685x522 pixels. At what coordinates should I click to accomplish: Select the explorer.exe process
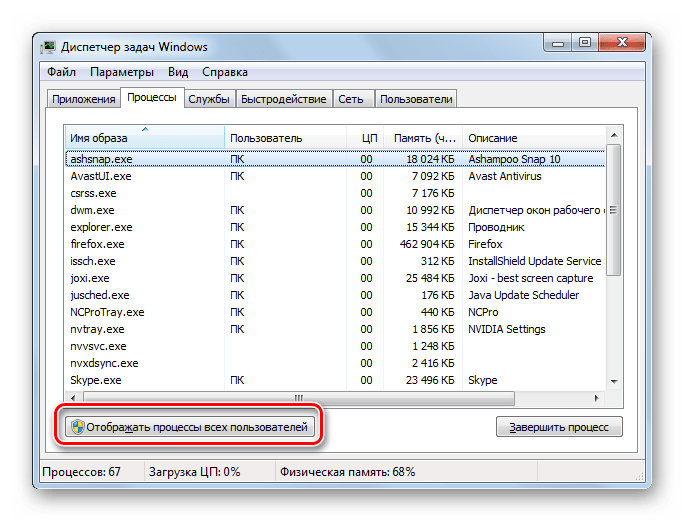point(335,227)
